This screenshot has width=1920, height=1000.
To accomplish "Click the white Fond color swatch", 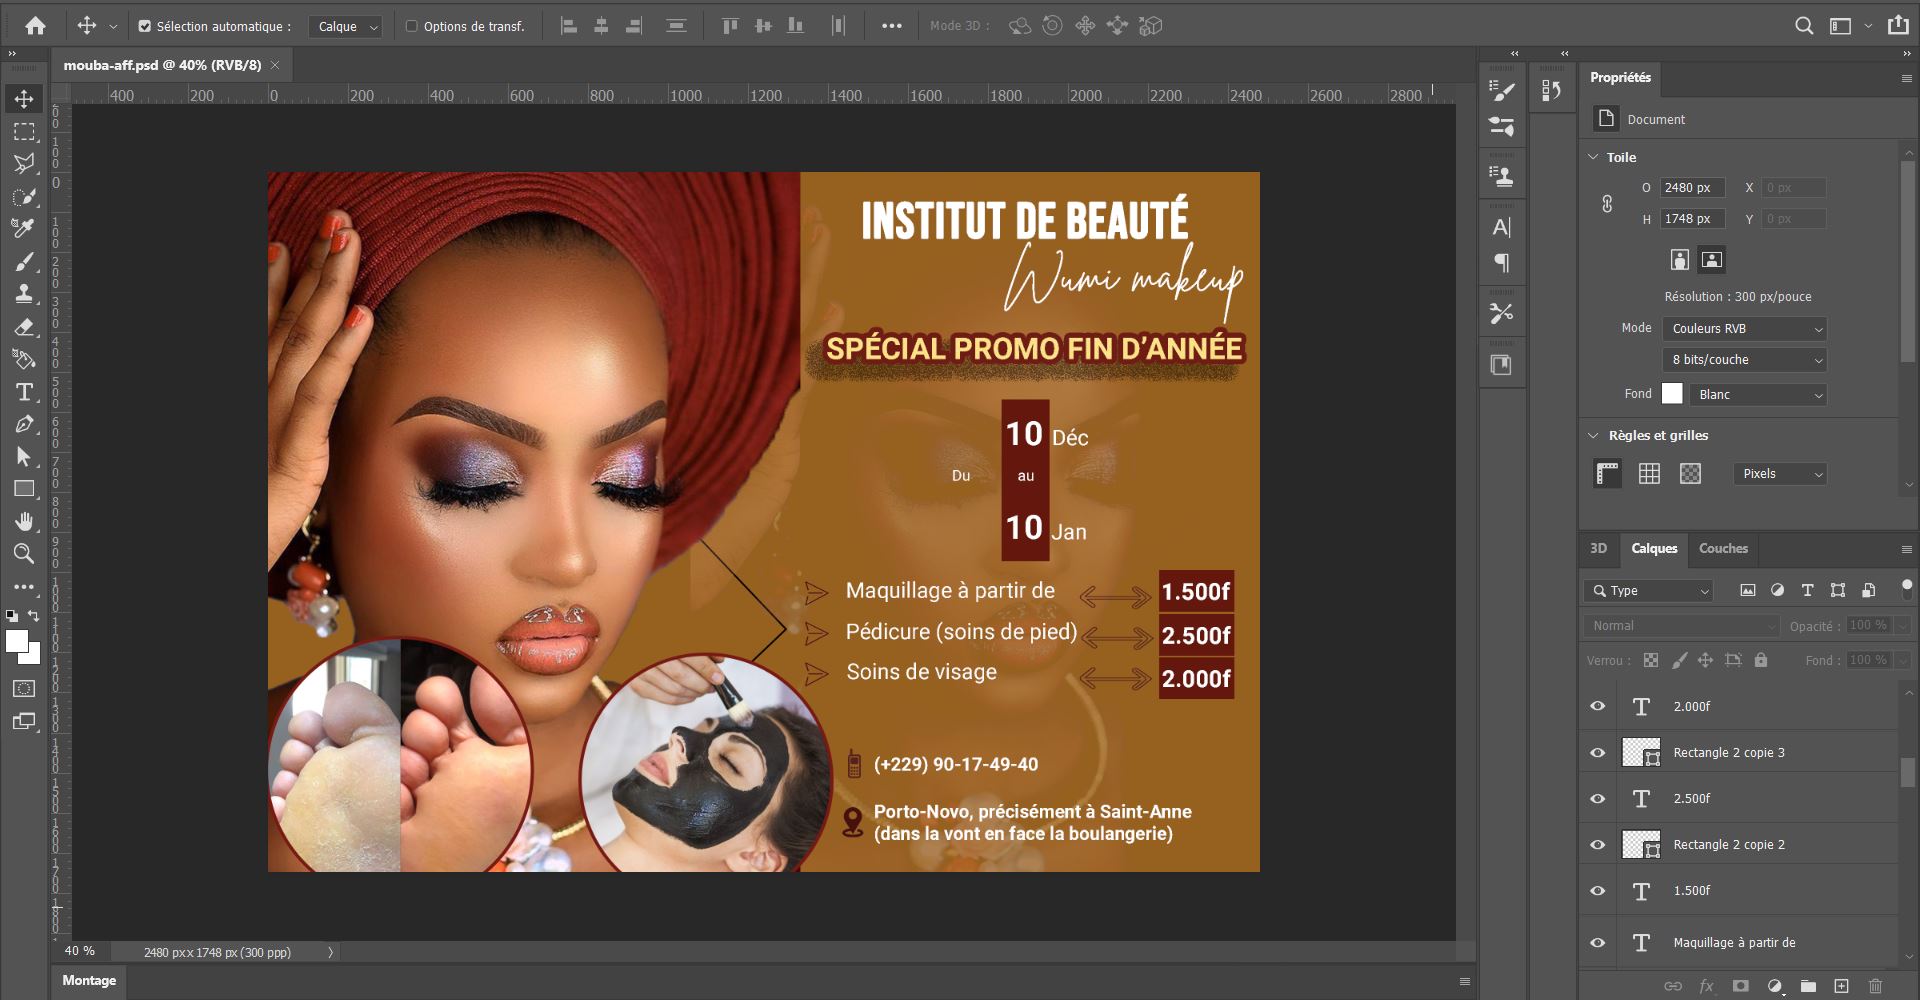I will pyautogui.click(x=1671, y=394).
